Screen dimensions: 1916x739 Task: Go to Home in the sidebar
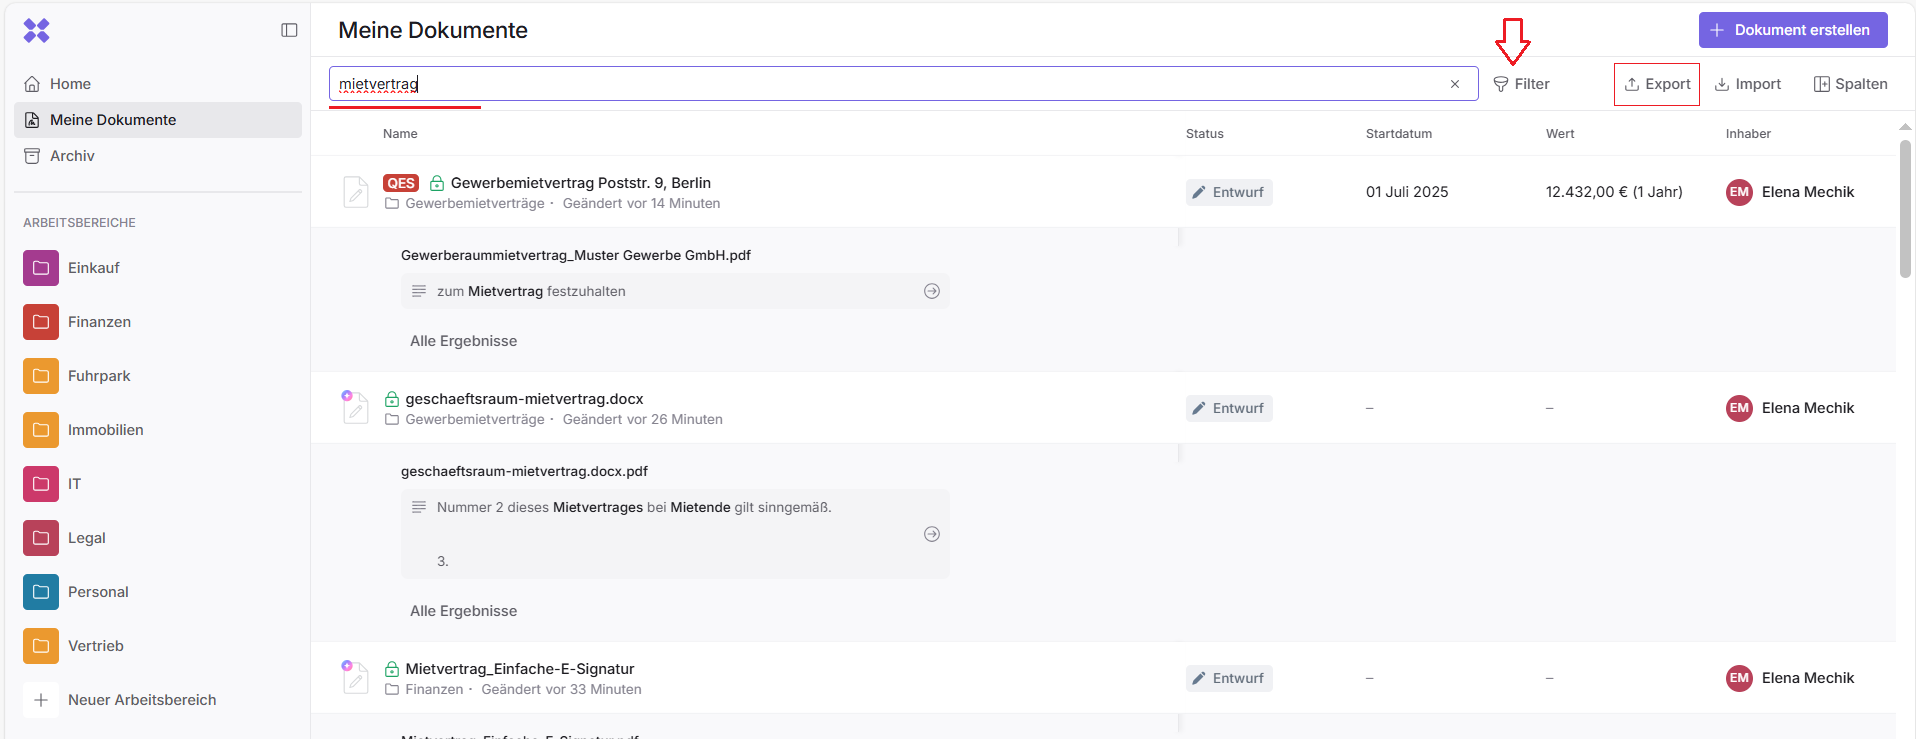[70, 84]
